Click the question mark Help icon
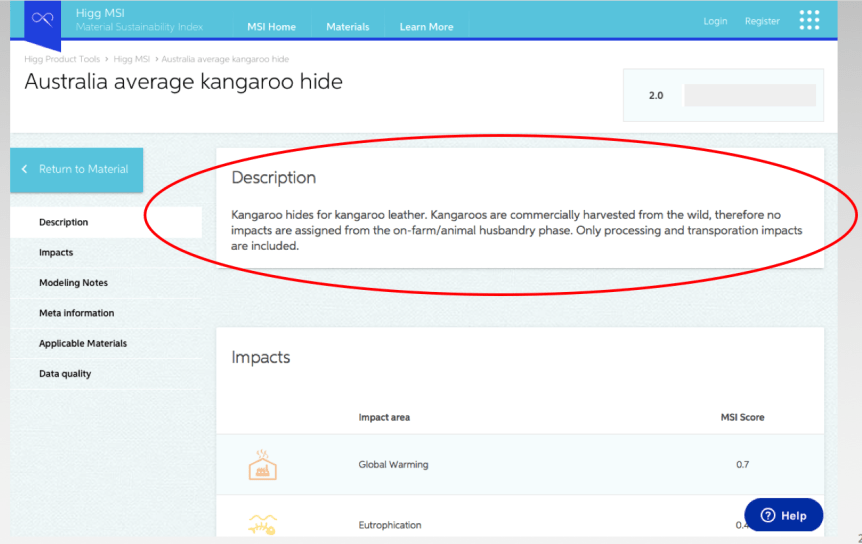 [768, 515]
